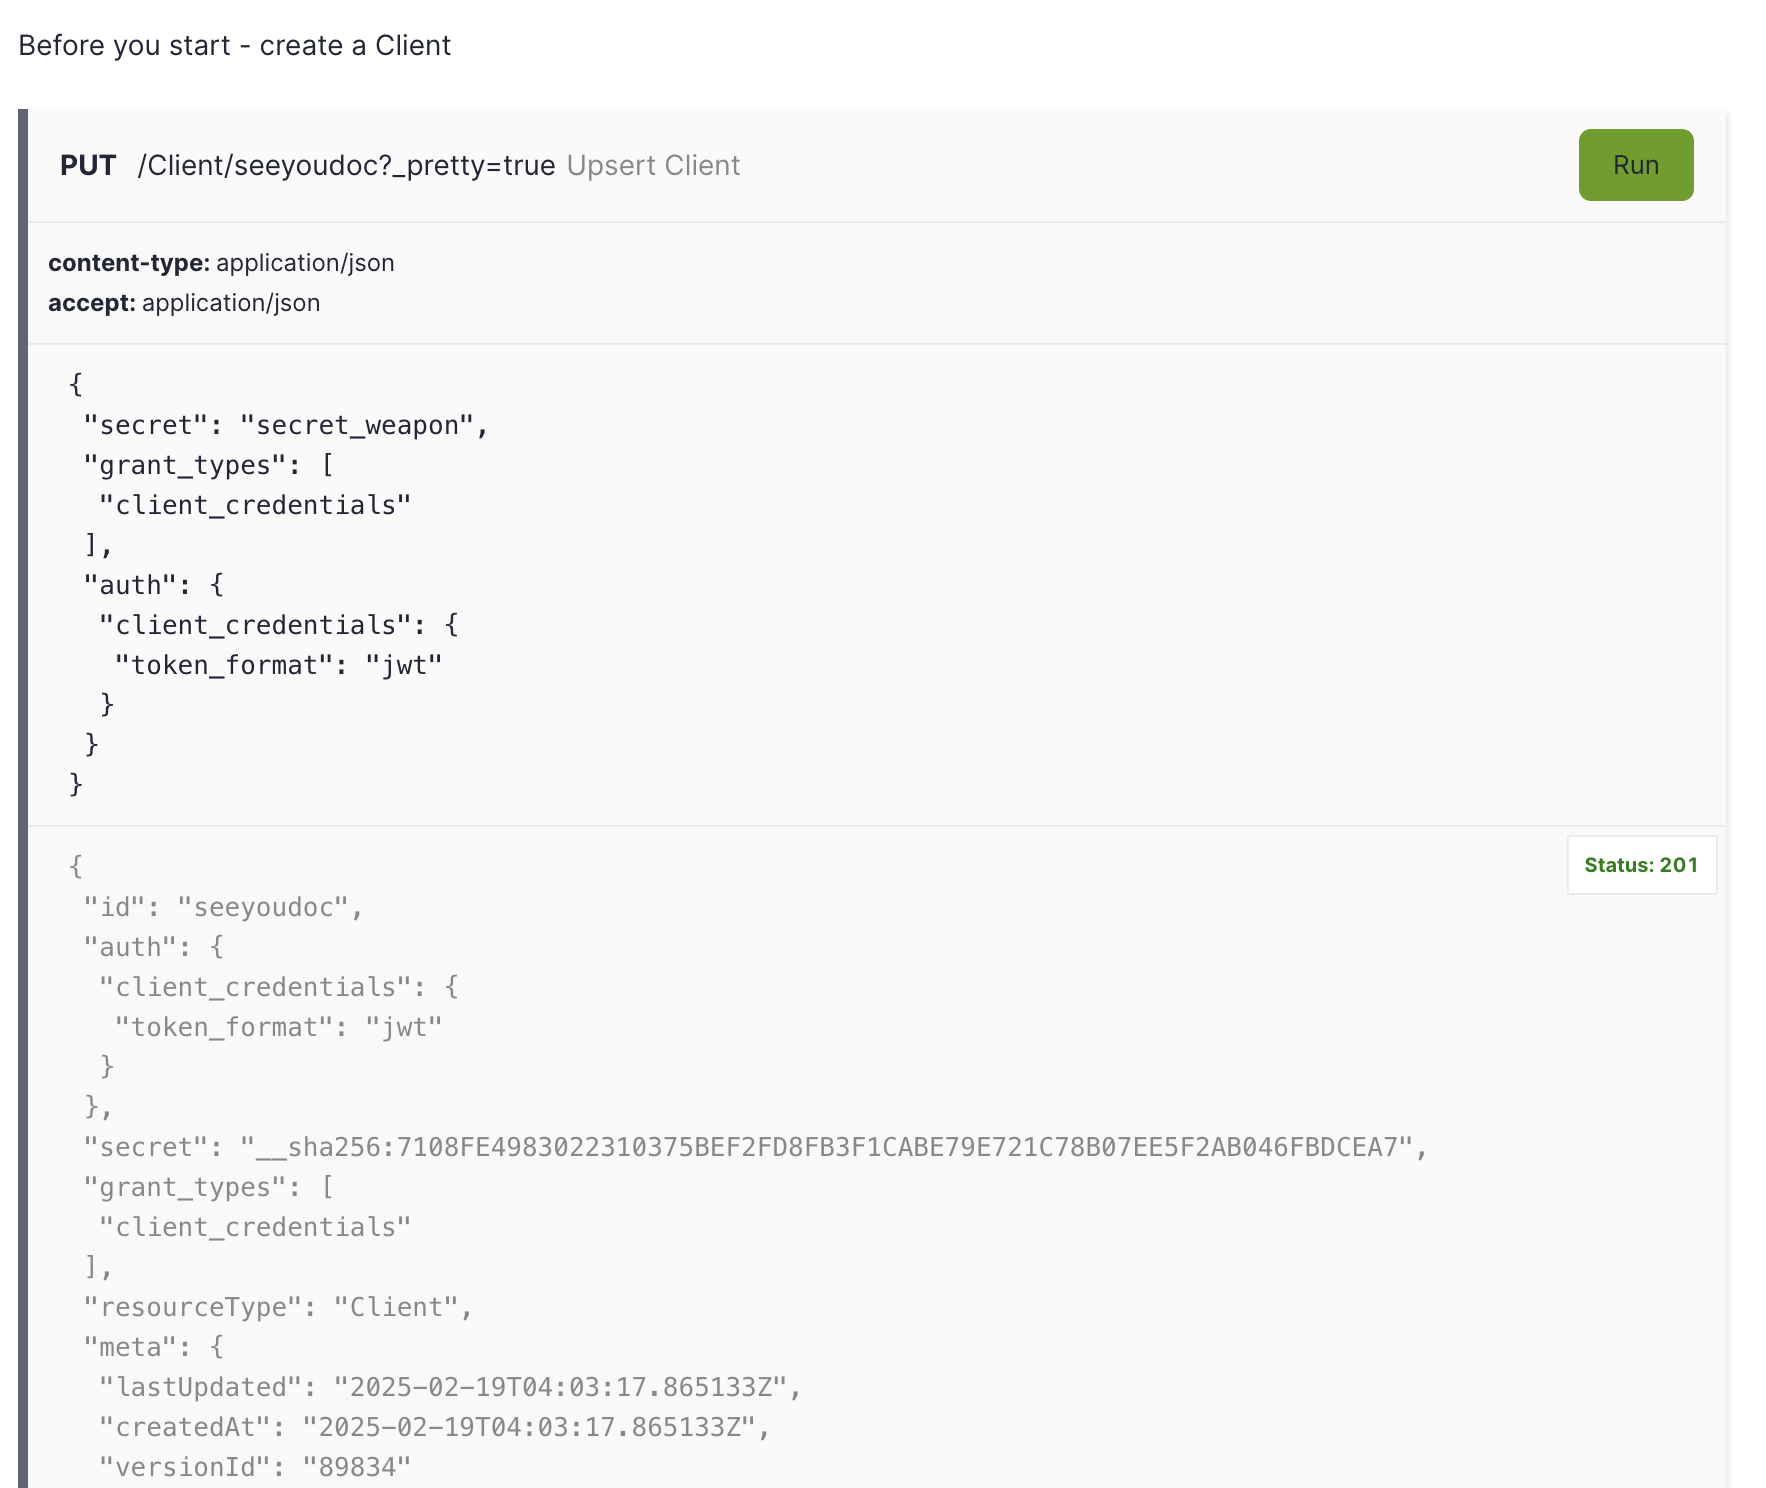Click the "resourceType": "Client" response line

point(278,1307)
